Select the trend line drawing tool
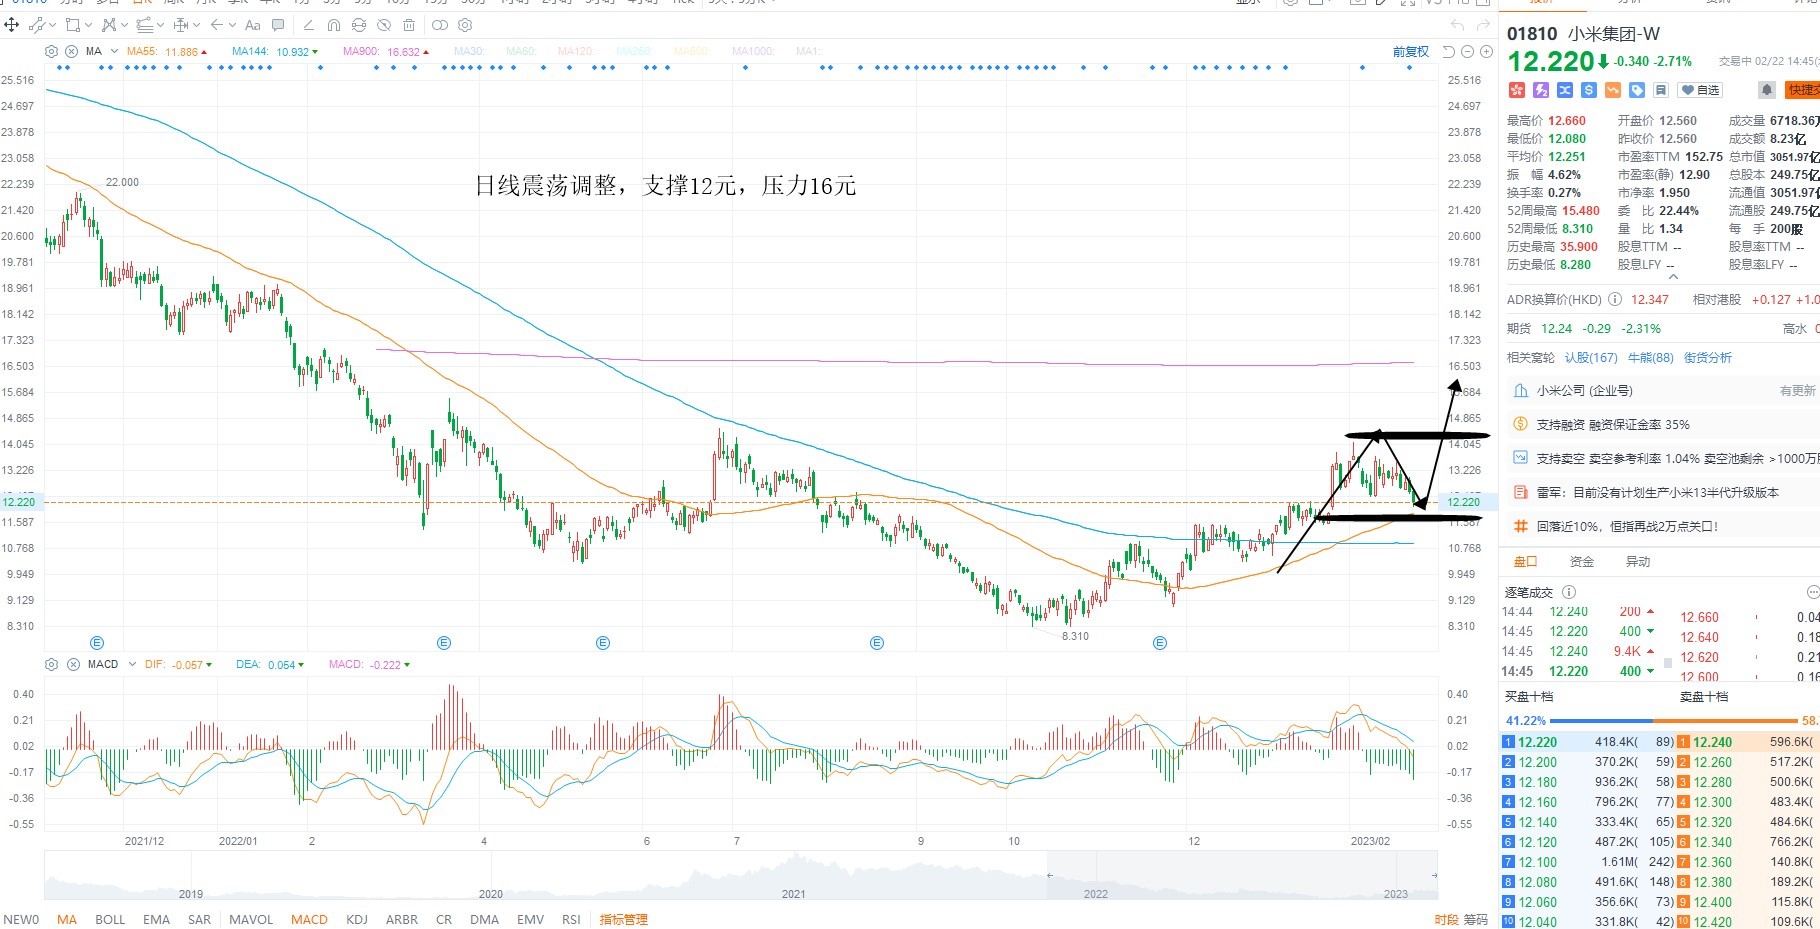The width and height of the screenshot is (1820, 929). pyautogui.click(x=37, y=25)
